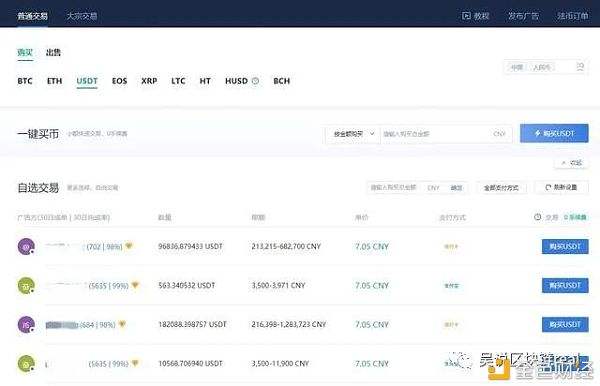Image resolution: width=600 pixels, height=386 pixels.
Task: Choose the BTC coin tab
Action: click(25, 81)
